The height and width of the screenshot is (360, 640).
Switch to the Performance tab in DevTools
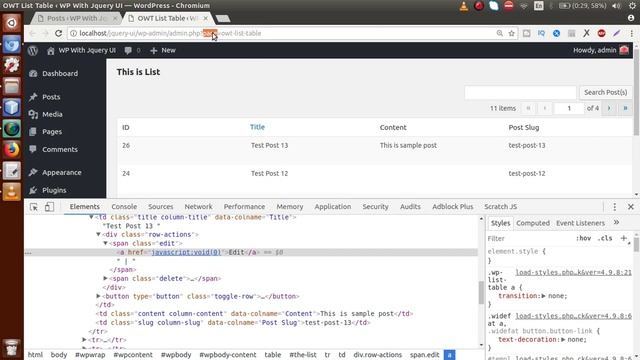tap(244, 207)
